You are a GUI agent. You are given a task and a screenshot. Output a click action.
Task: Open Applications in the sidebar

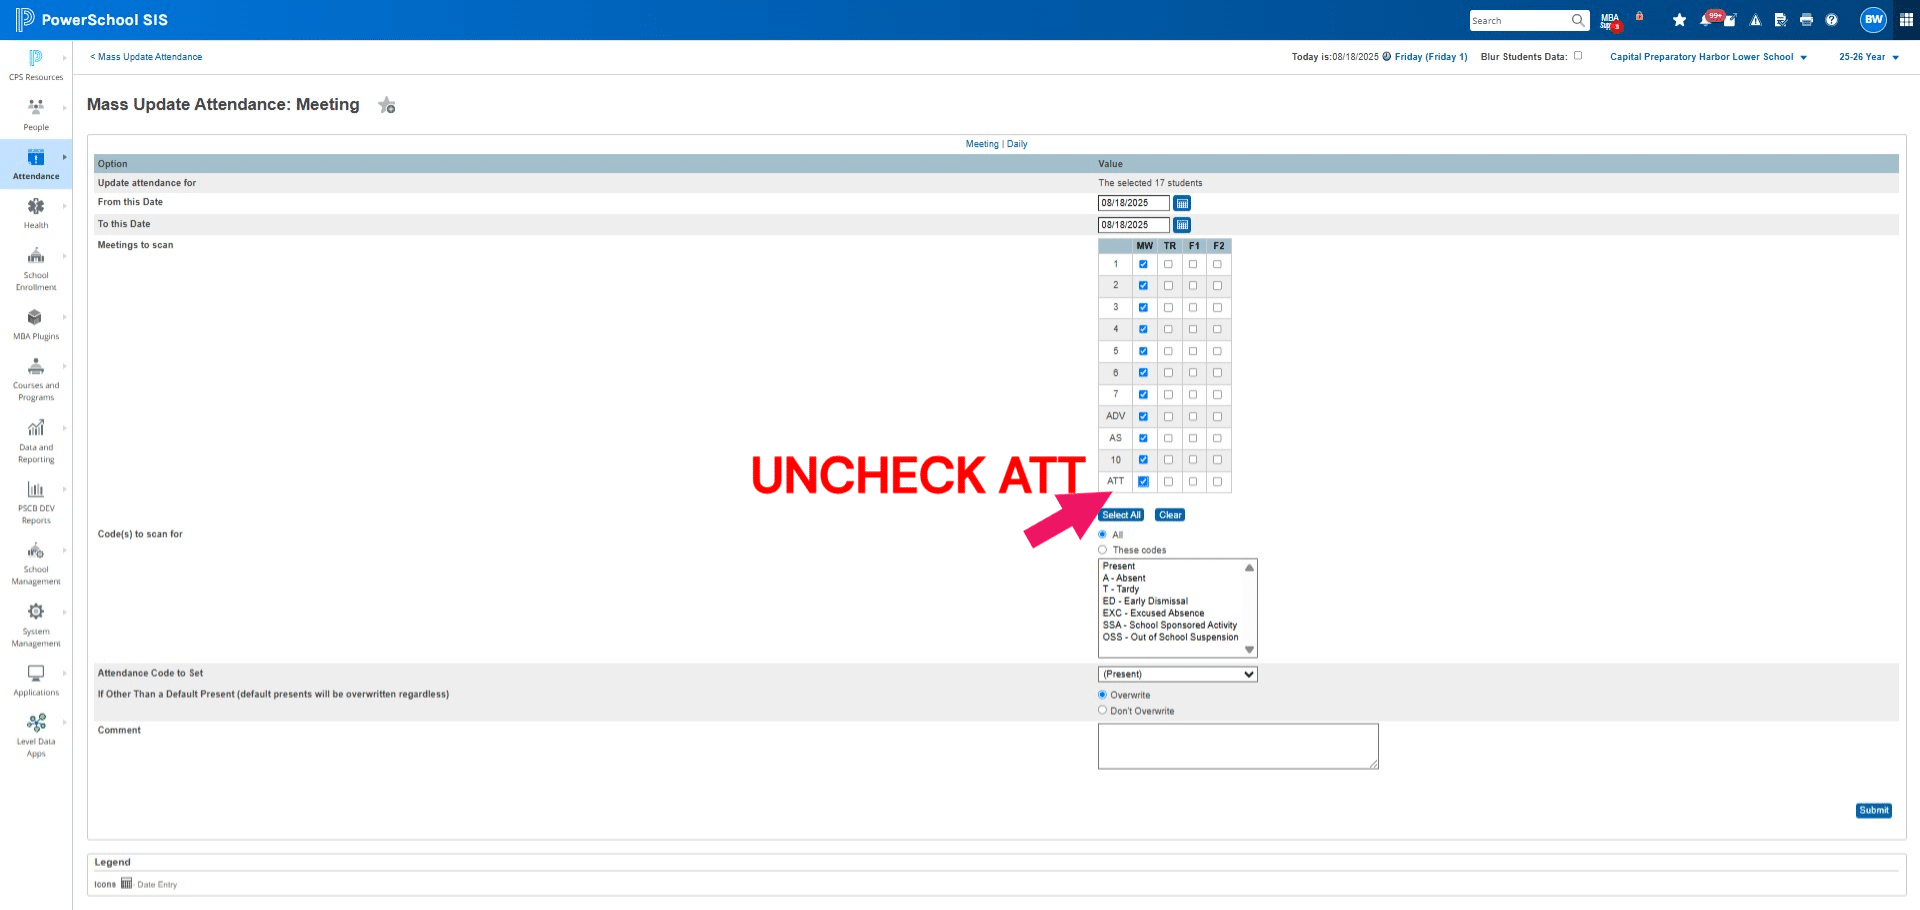click(36, 680)
